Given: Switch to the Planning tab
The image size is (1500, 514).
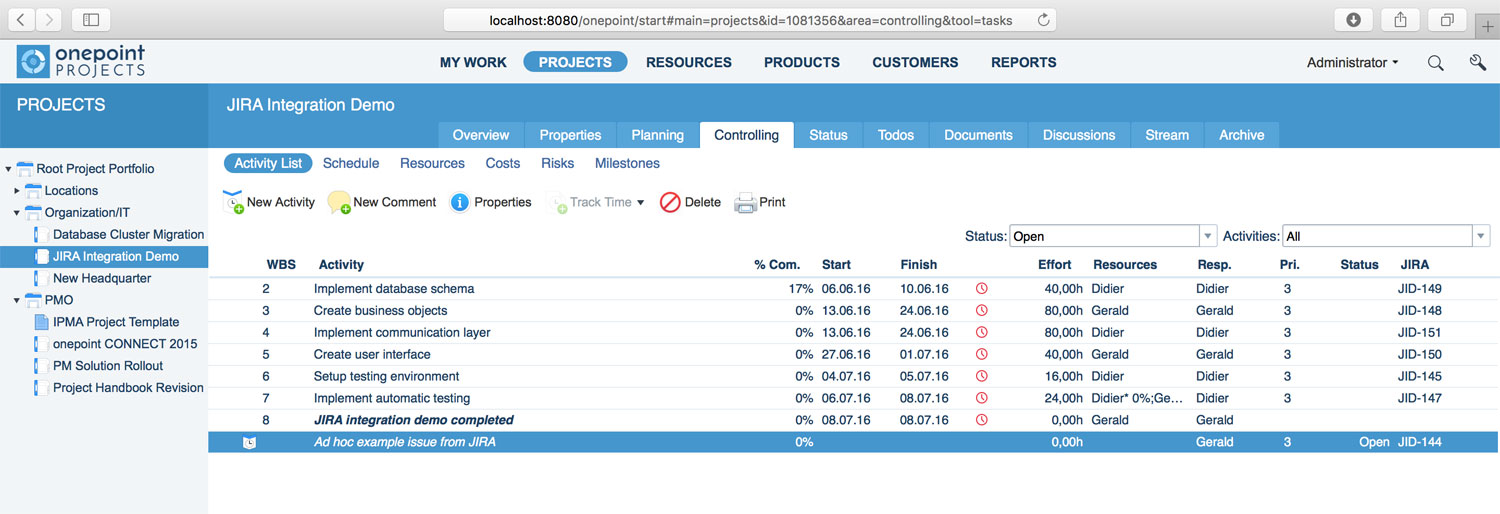Looking at the screenshot, I should click(x=657, y=135).
